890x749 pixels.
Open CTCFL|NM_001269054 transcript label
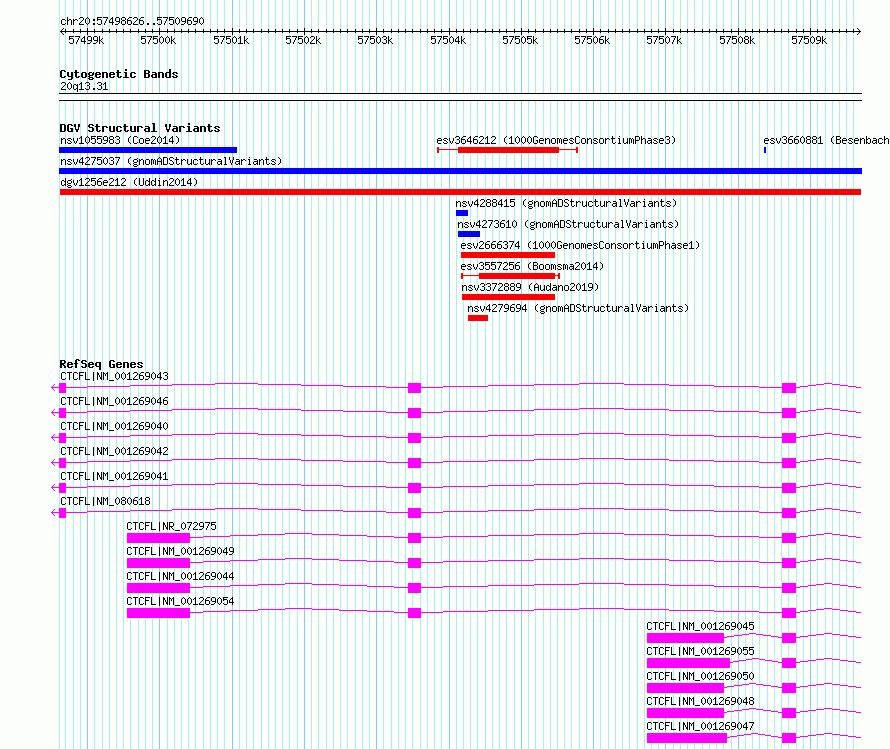[x=180, y=601]
